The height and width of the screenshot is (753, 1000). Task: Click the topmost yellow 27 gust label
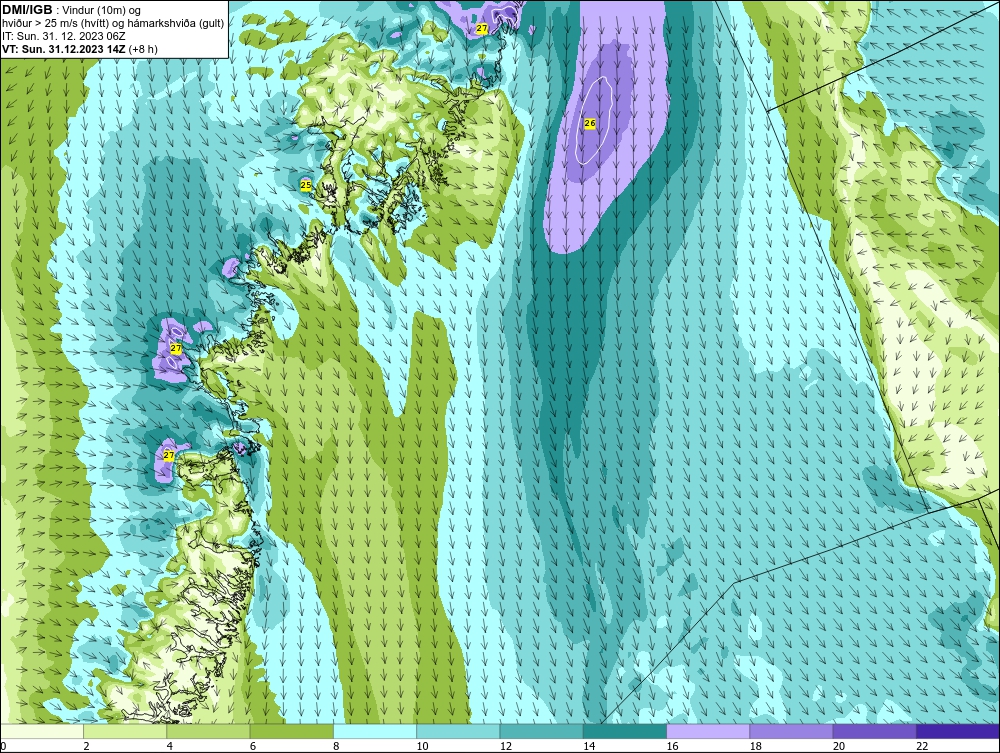pos(482,29)
